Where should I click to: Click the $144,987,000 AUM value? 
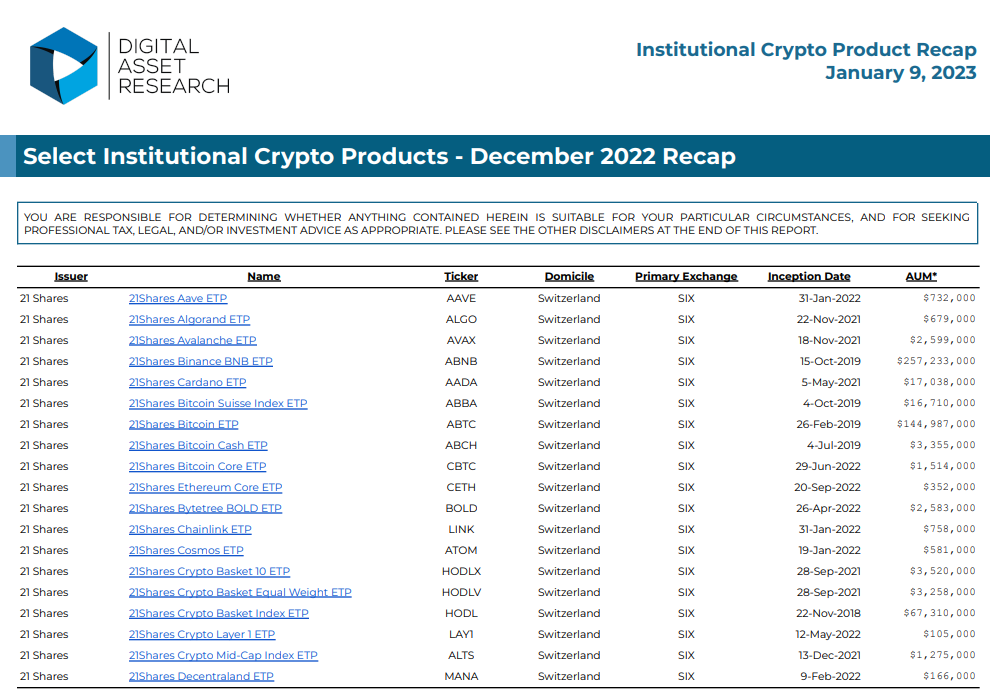936,424
